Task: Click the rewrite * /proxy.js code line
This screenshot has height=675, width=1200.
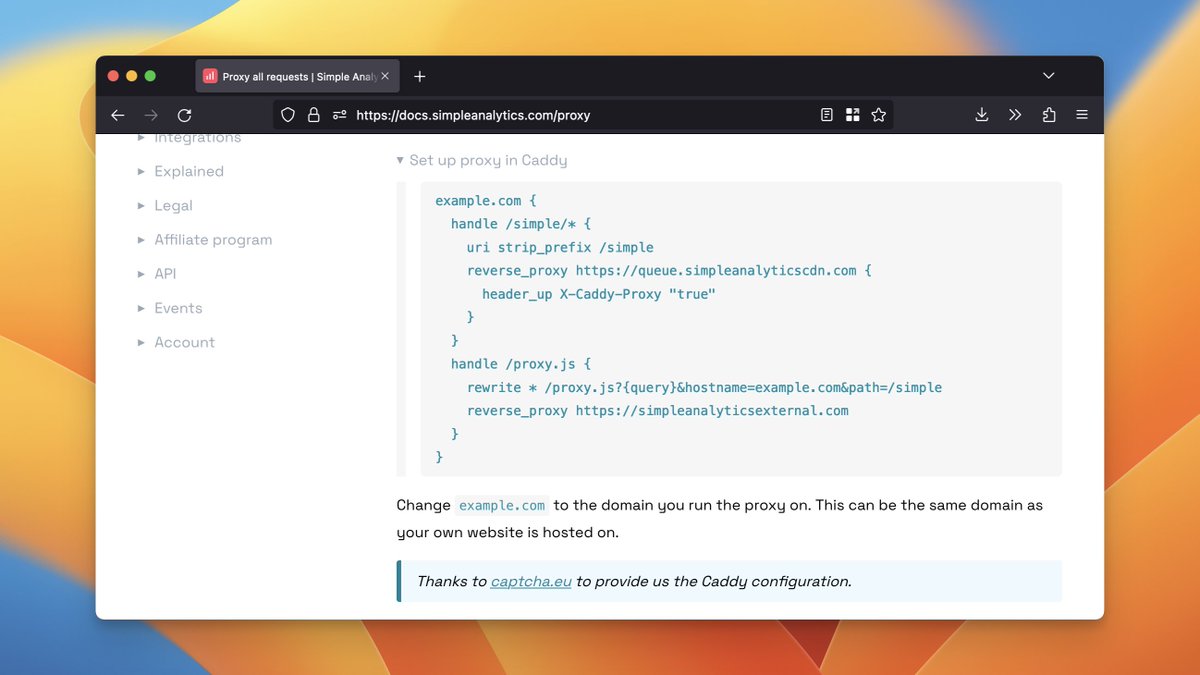Action: click(x=704, y=387)
